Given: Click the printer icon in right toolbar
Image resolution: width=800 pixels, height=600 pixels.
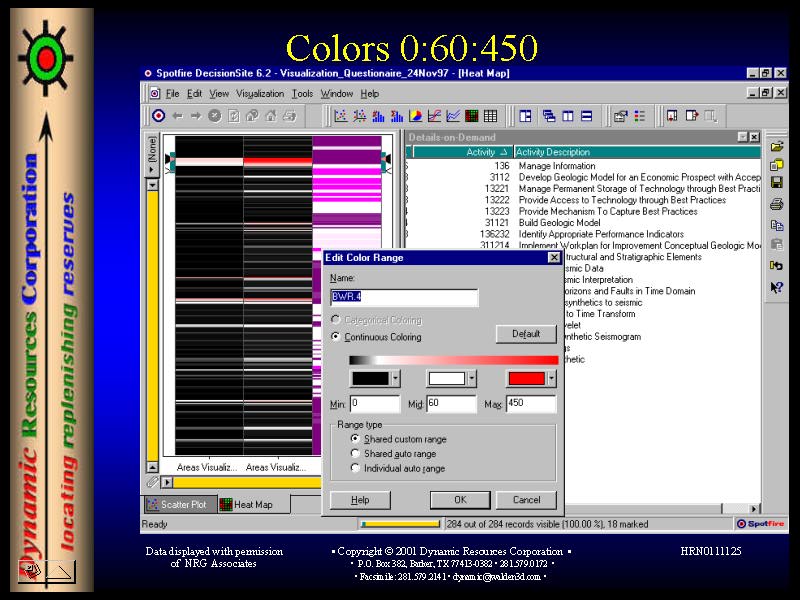Looking at the screenshot, I should 777,204.
